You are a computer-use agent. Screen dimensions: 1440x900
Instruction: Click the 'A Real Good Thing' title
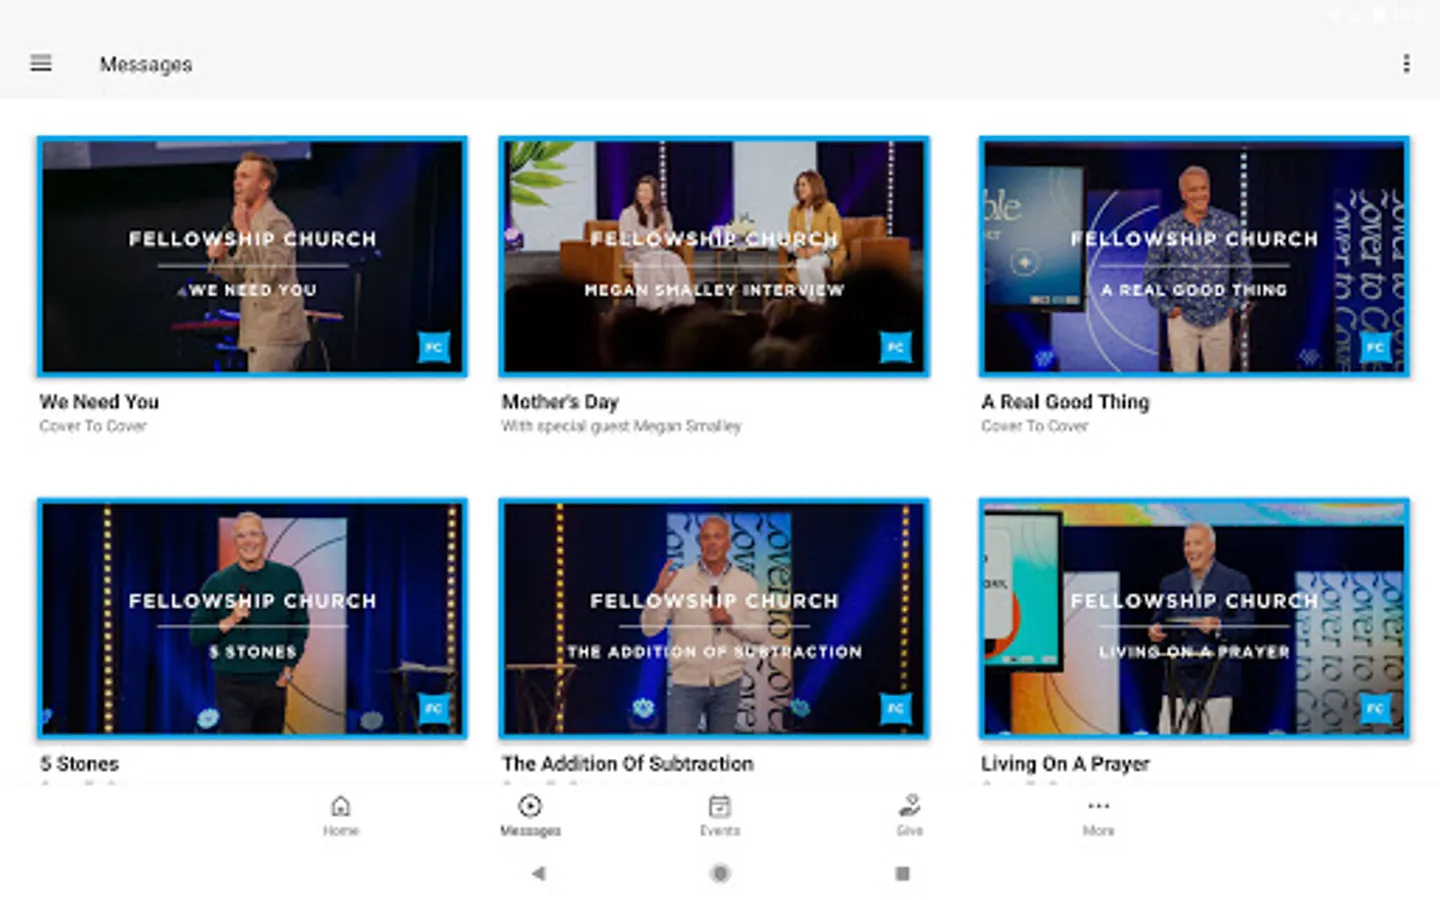(1065, 401)
